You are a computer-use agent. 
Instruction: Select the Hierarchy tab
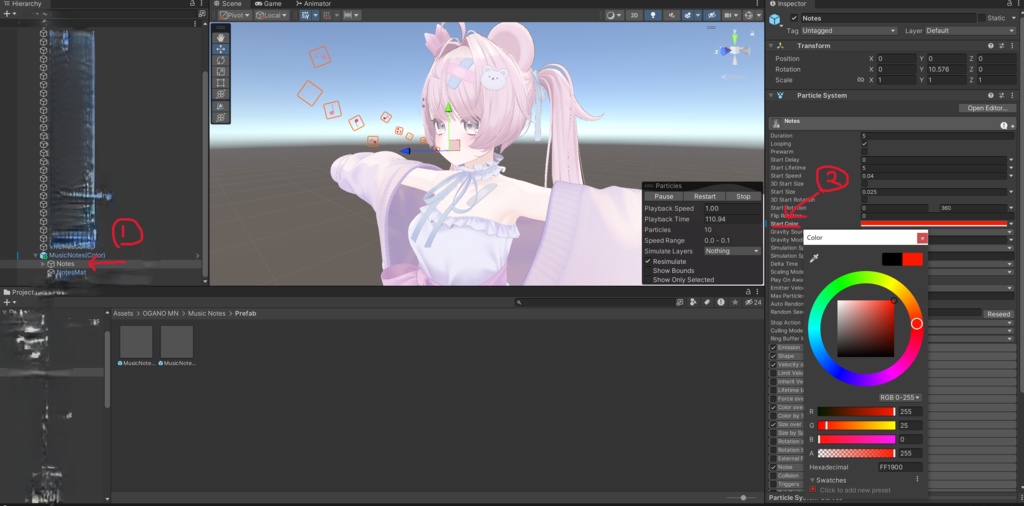(22, 4)
